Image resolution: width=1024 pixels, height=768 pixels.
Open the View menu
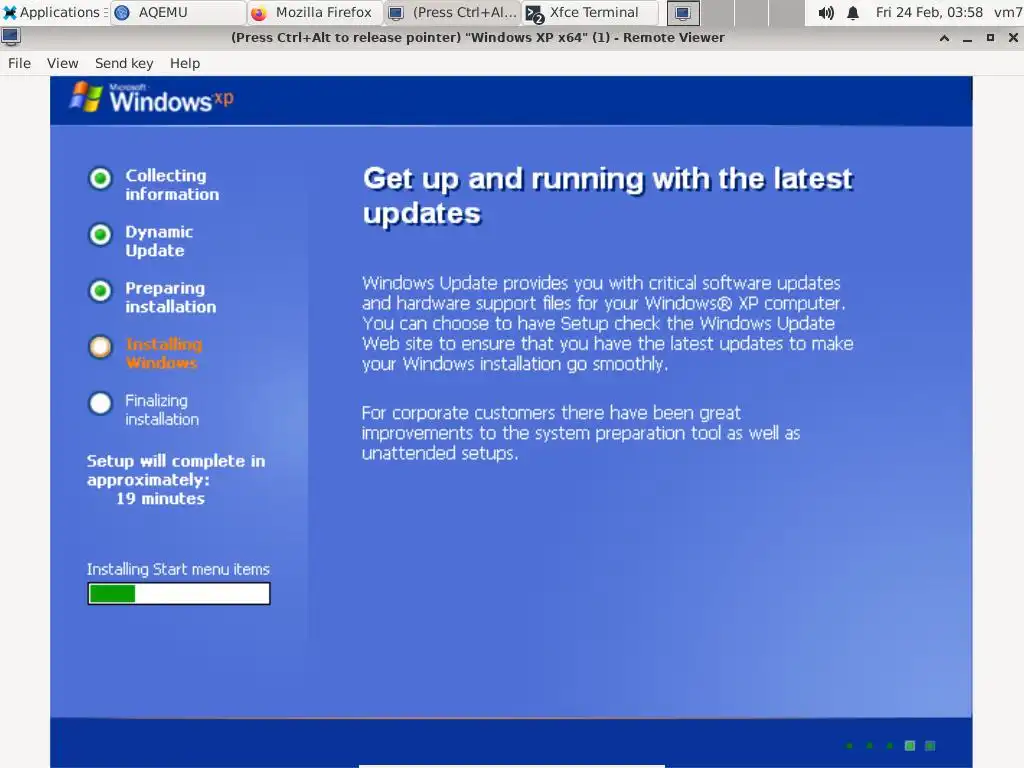(x=62, y=63)
